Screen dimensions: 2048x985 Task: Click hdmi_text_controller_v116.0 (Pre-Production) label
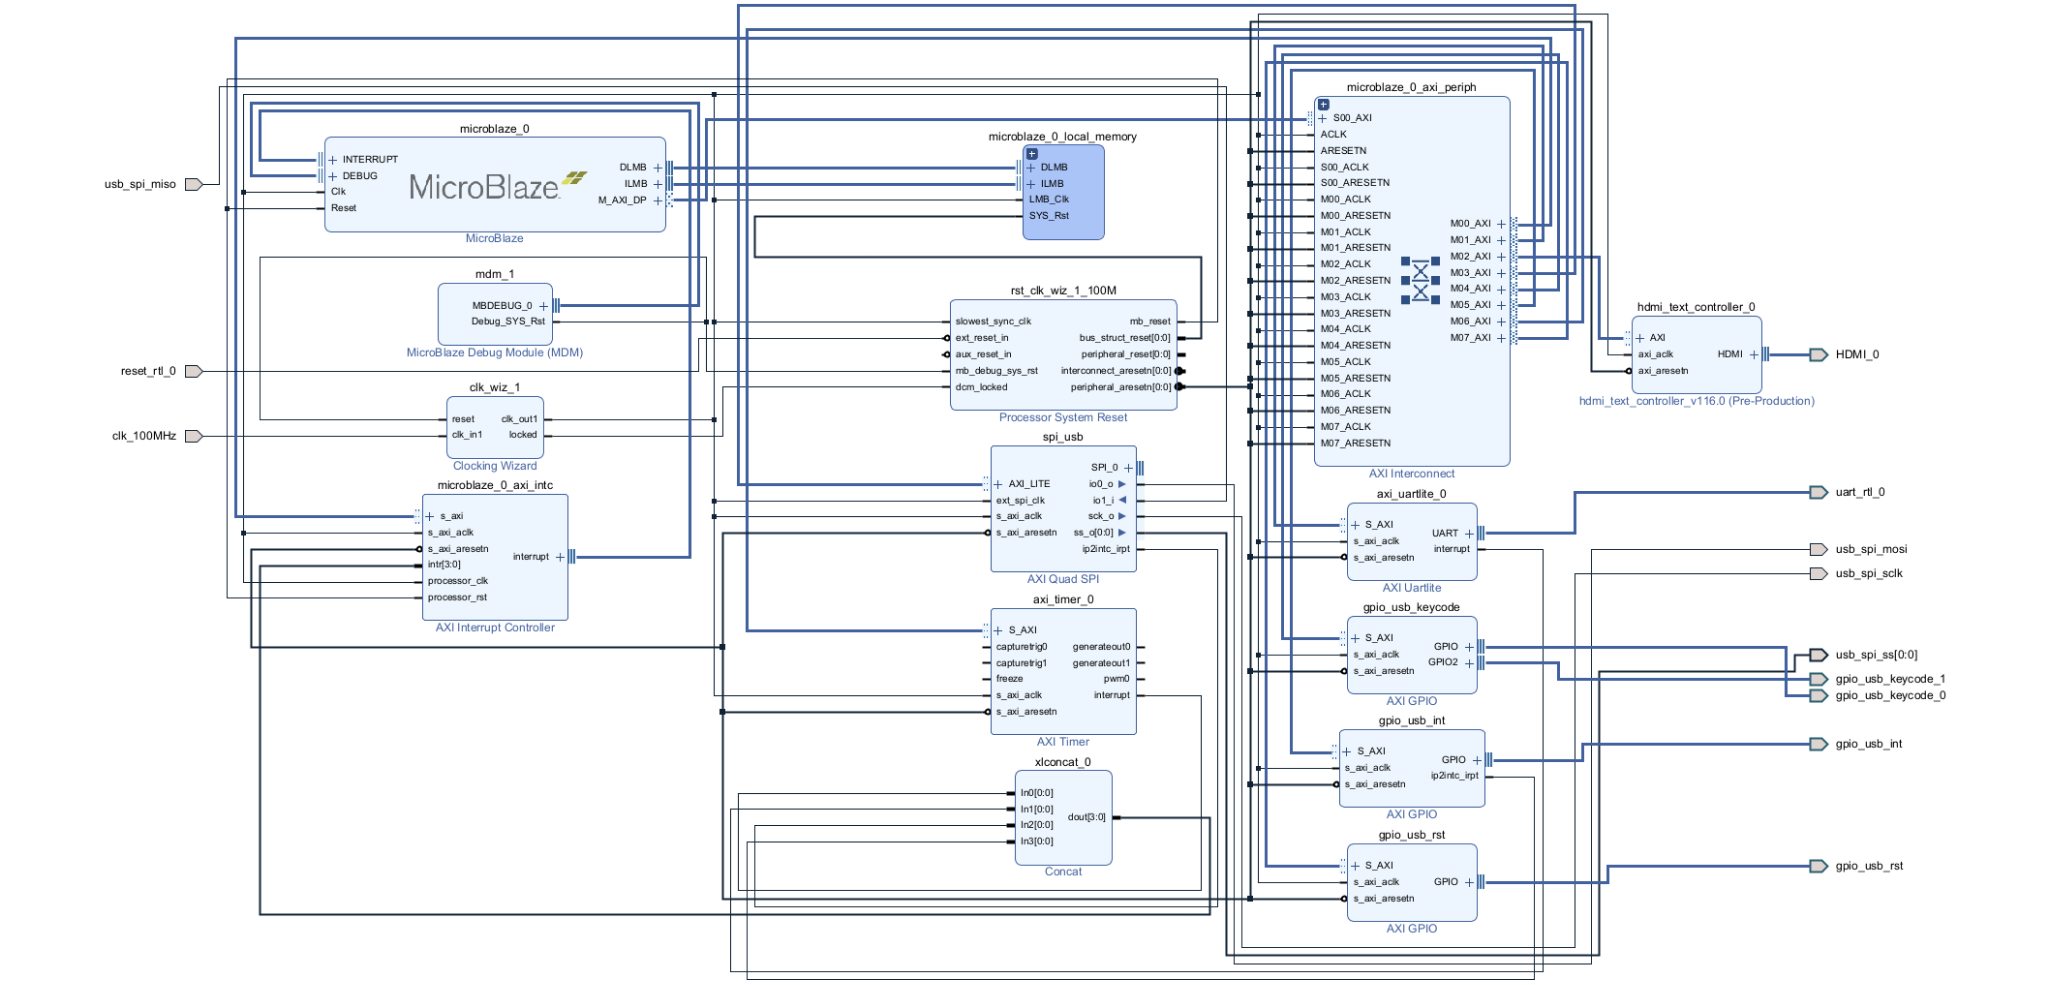click(1697, 401)
